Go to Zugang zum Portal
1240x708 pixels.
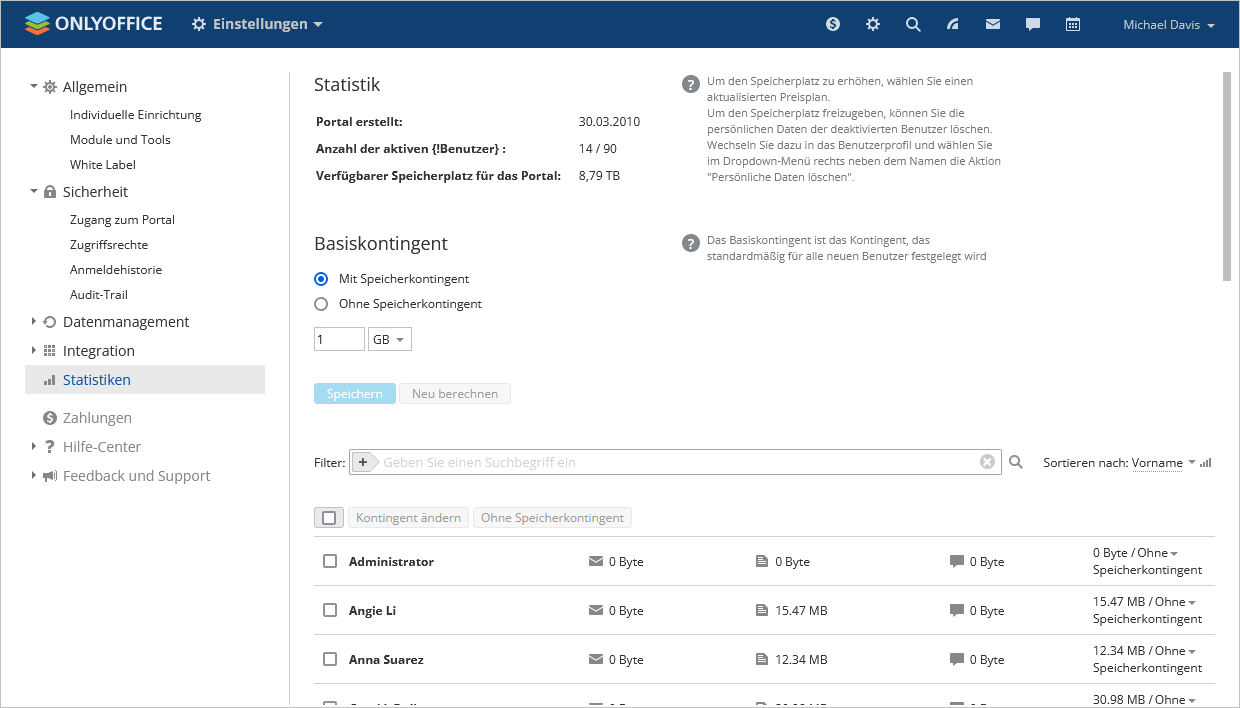click(122, 220)
